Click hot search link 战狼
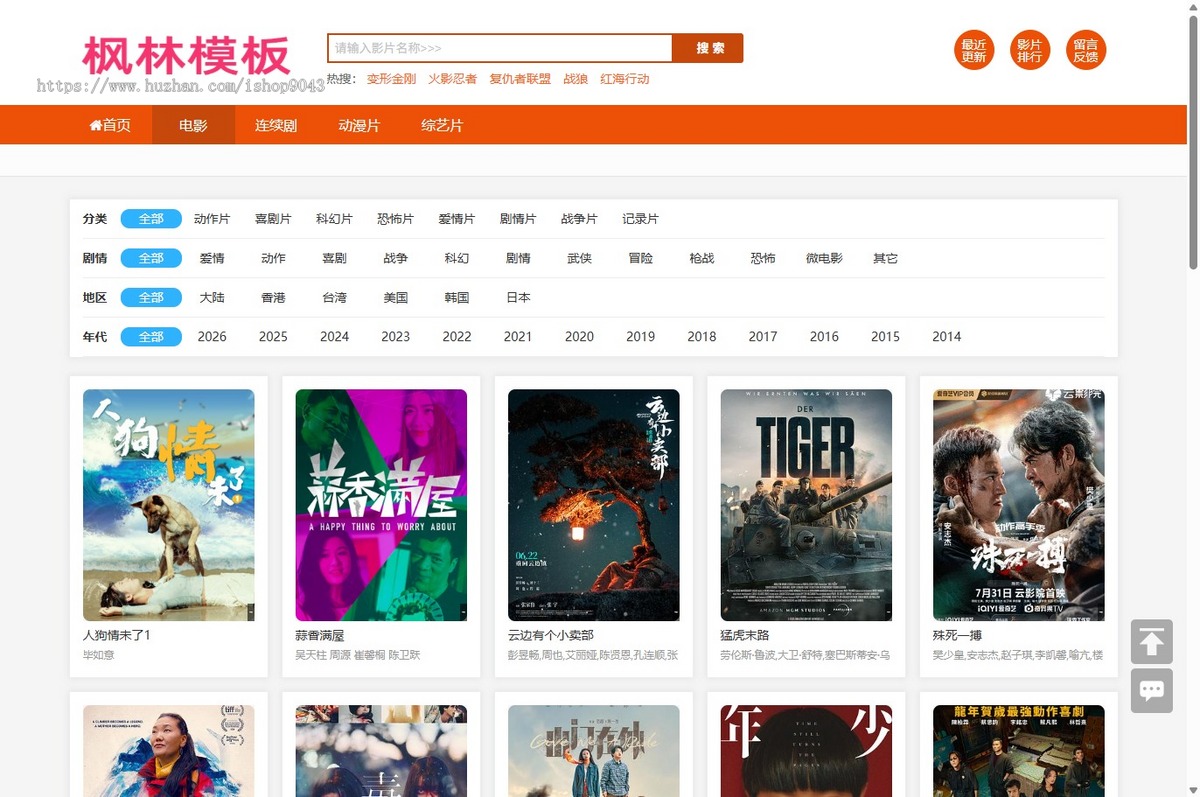 [576, 79]
